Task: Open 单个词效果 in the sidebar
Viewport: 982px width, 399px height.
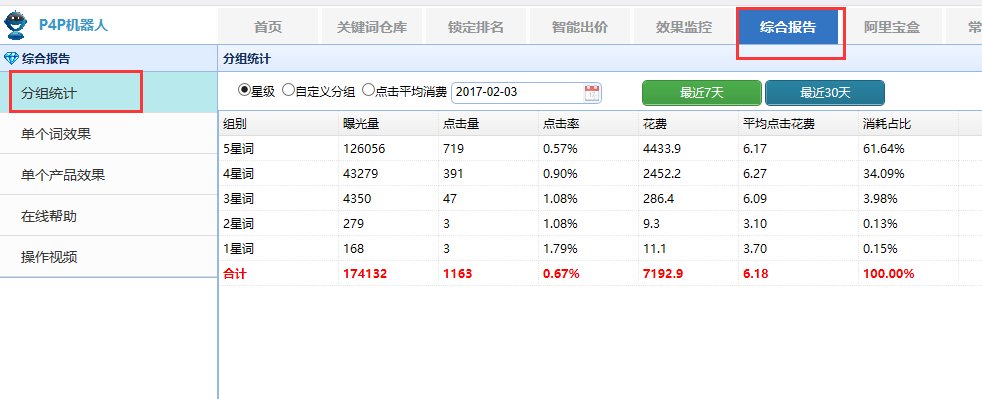Action: (108, 133)
